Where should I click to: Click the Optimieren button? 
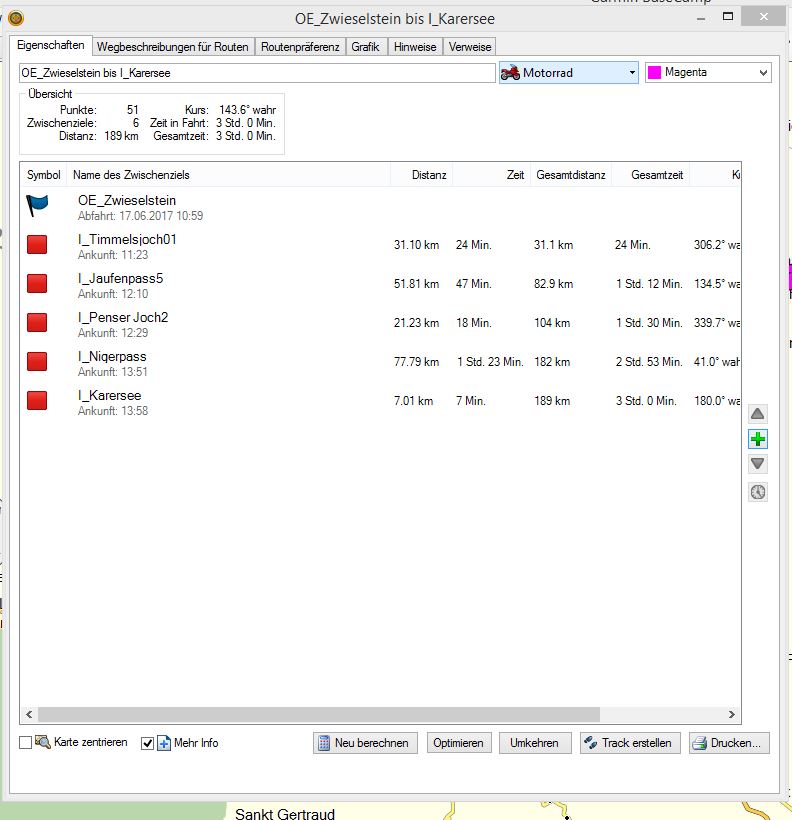pyautogui.click(x=458, y=743)
